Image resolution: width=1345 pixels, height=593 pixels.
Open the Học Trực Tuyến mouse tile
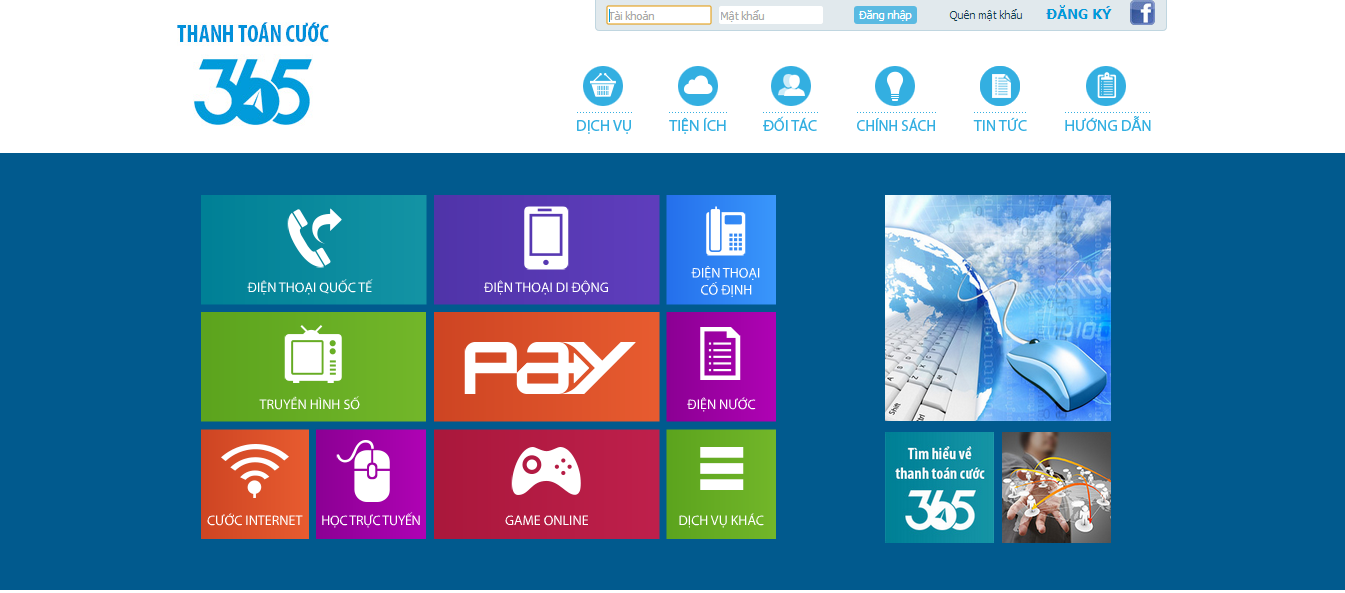371,484
